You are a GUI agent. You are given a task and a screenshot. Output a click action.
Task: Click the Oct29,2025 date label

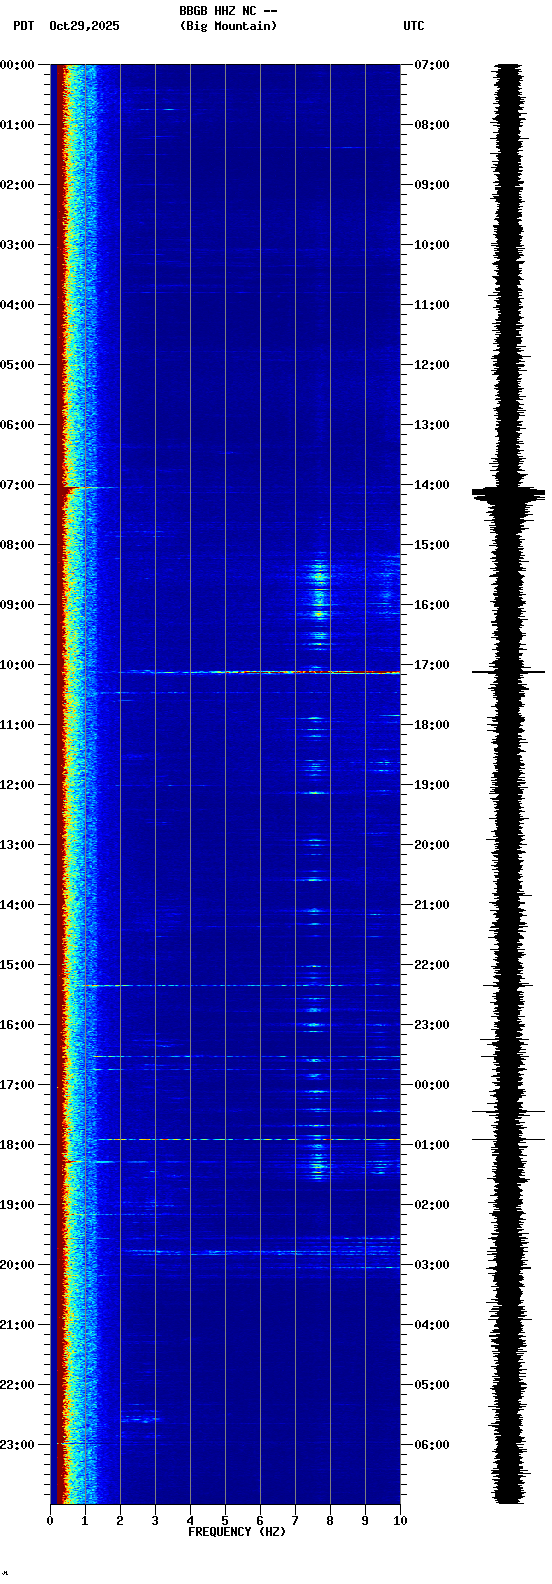(x=84, y=26)
